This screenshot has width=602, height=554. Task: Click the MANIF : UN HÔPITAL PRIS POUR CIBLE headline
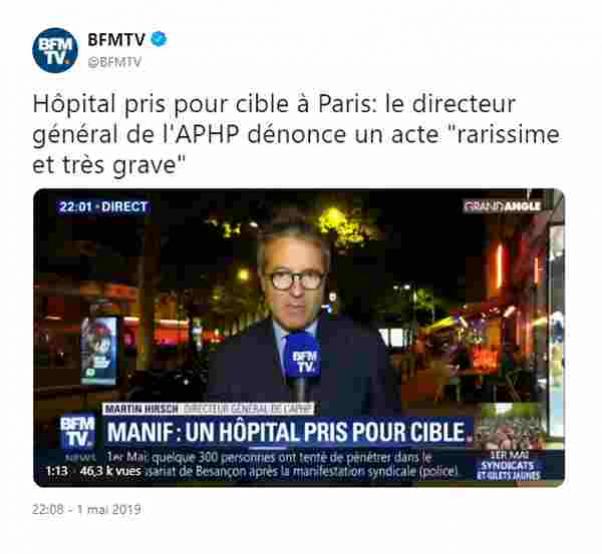286,432
